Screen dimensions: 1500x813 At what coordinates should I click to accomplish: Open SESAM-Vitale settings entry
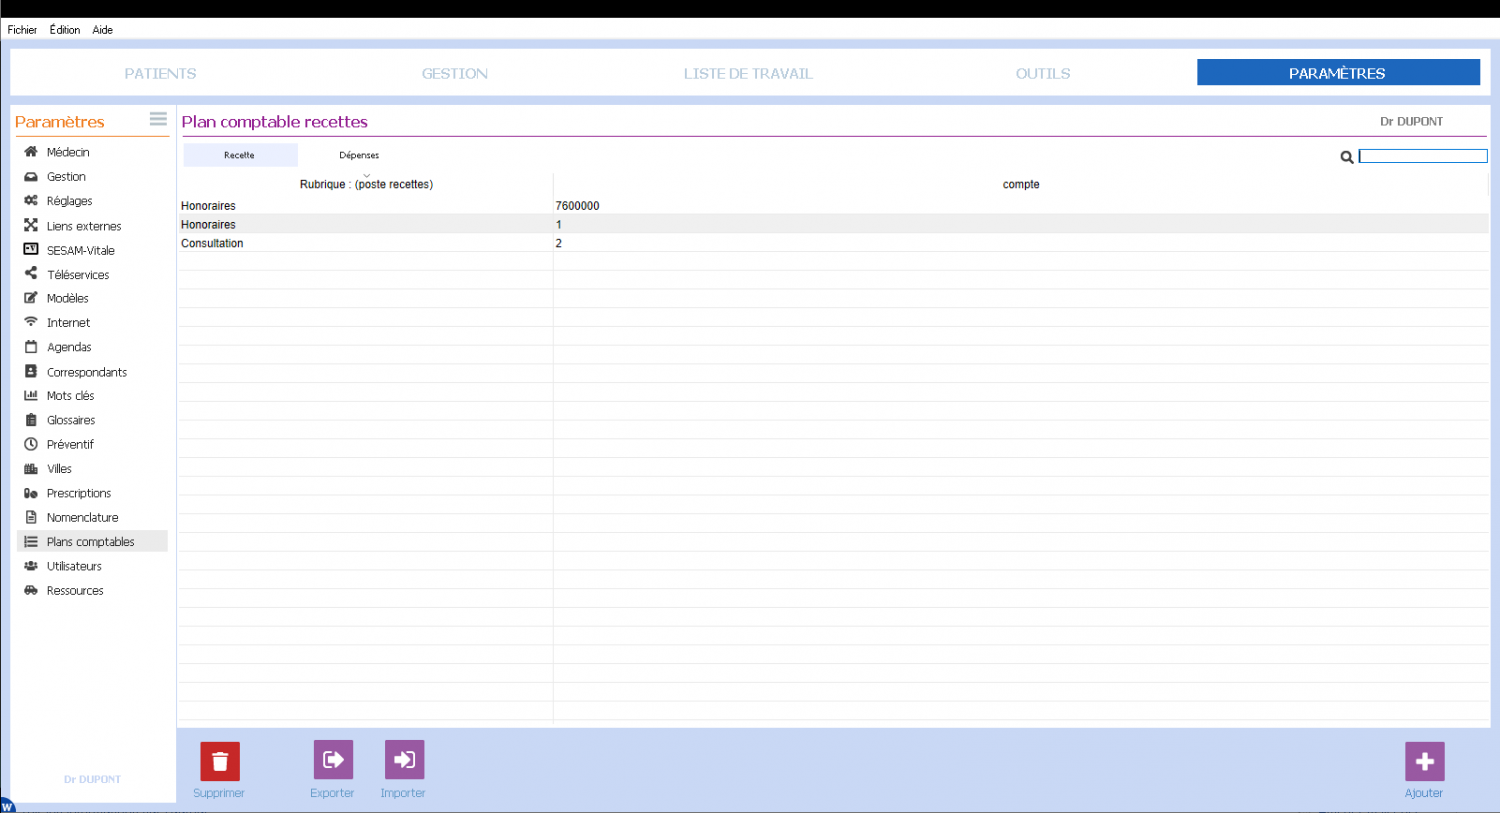point(81,250)
